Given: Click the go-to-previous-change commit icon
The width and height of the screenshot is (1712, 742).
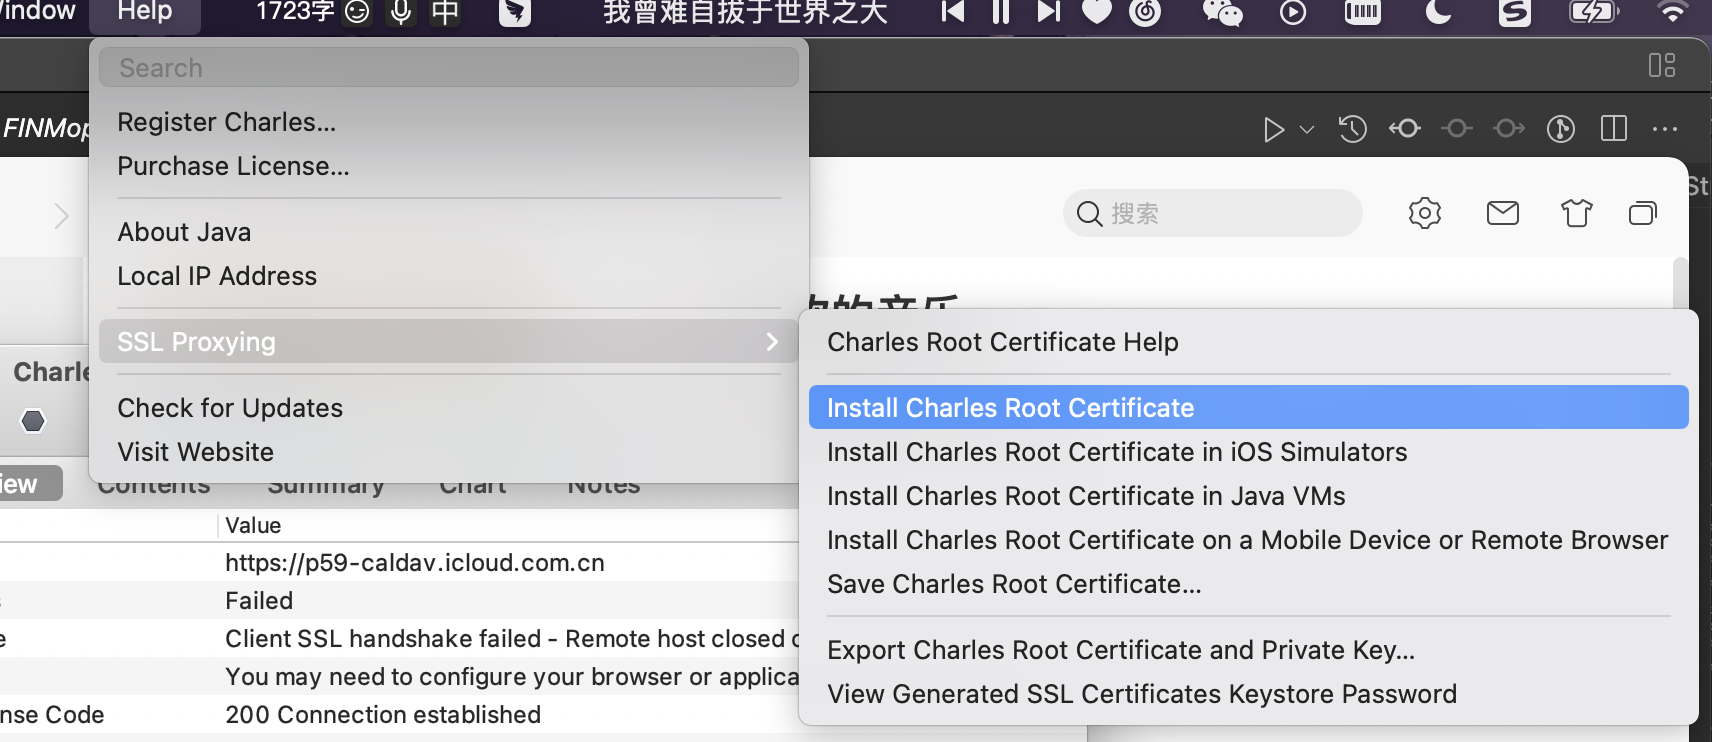Looking at the screenshot, I should pyautogui.click(x=1405, y=128).
